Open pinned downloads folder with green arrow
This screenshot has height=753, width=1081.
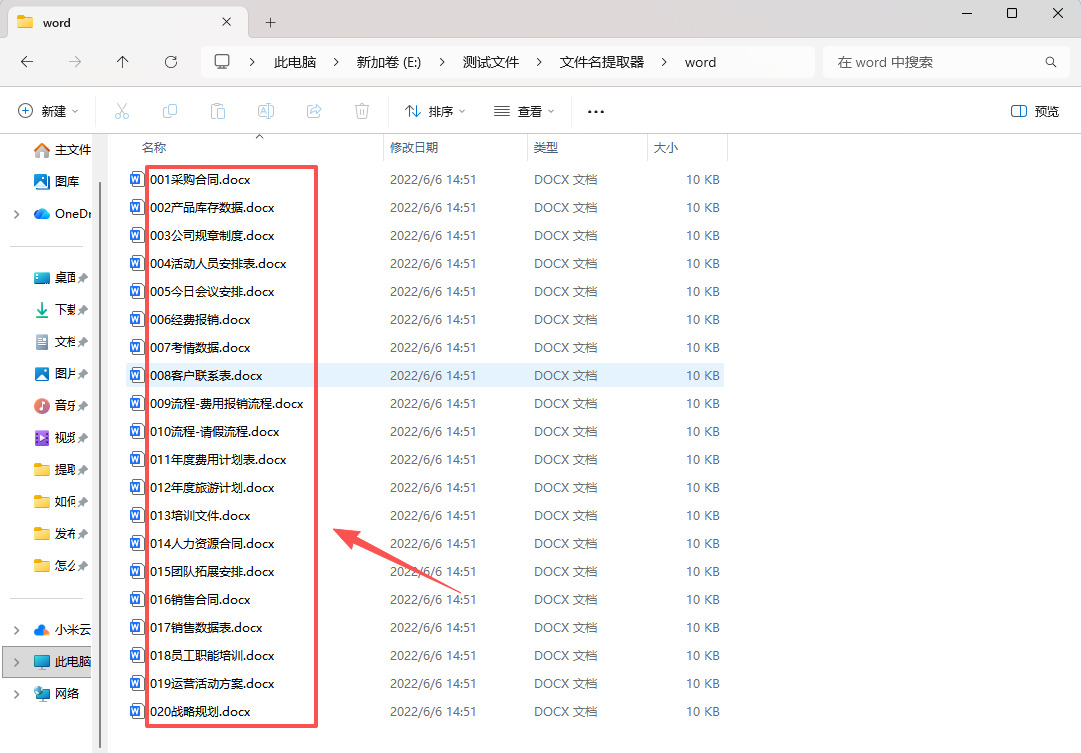coord(61,310)
